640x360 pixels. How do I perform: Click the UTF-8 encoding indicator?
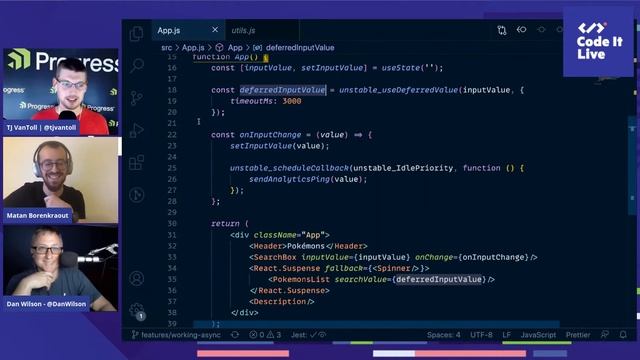(481, 335)
